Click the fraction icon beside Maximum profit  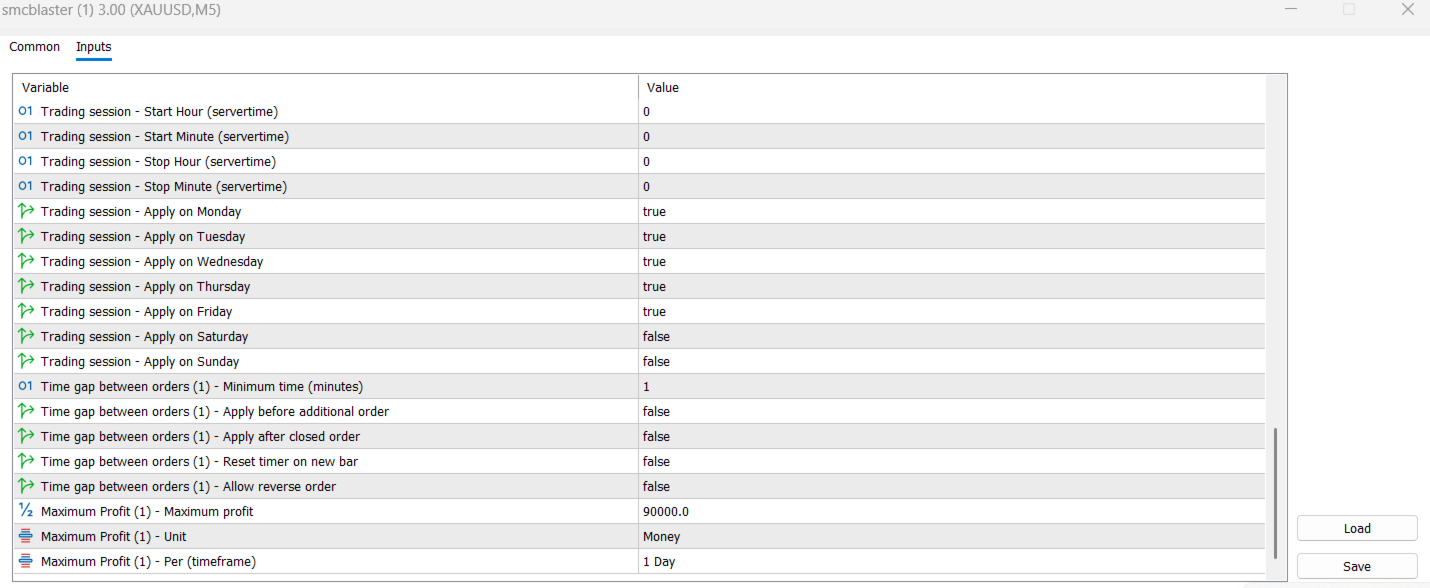click(26, 511)
